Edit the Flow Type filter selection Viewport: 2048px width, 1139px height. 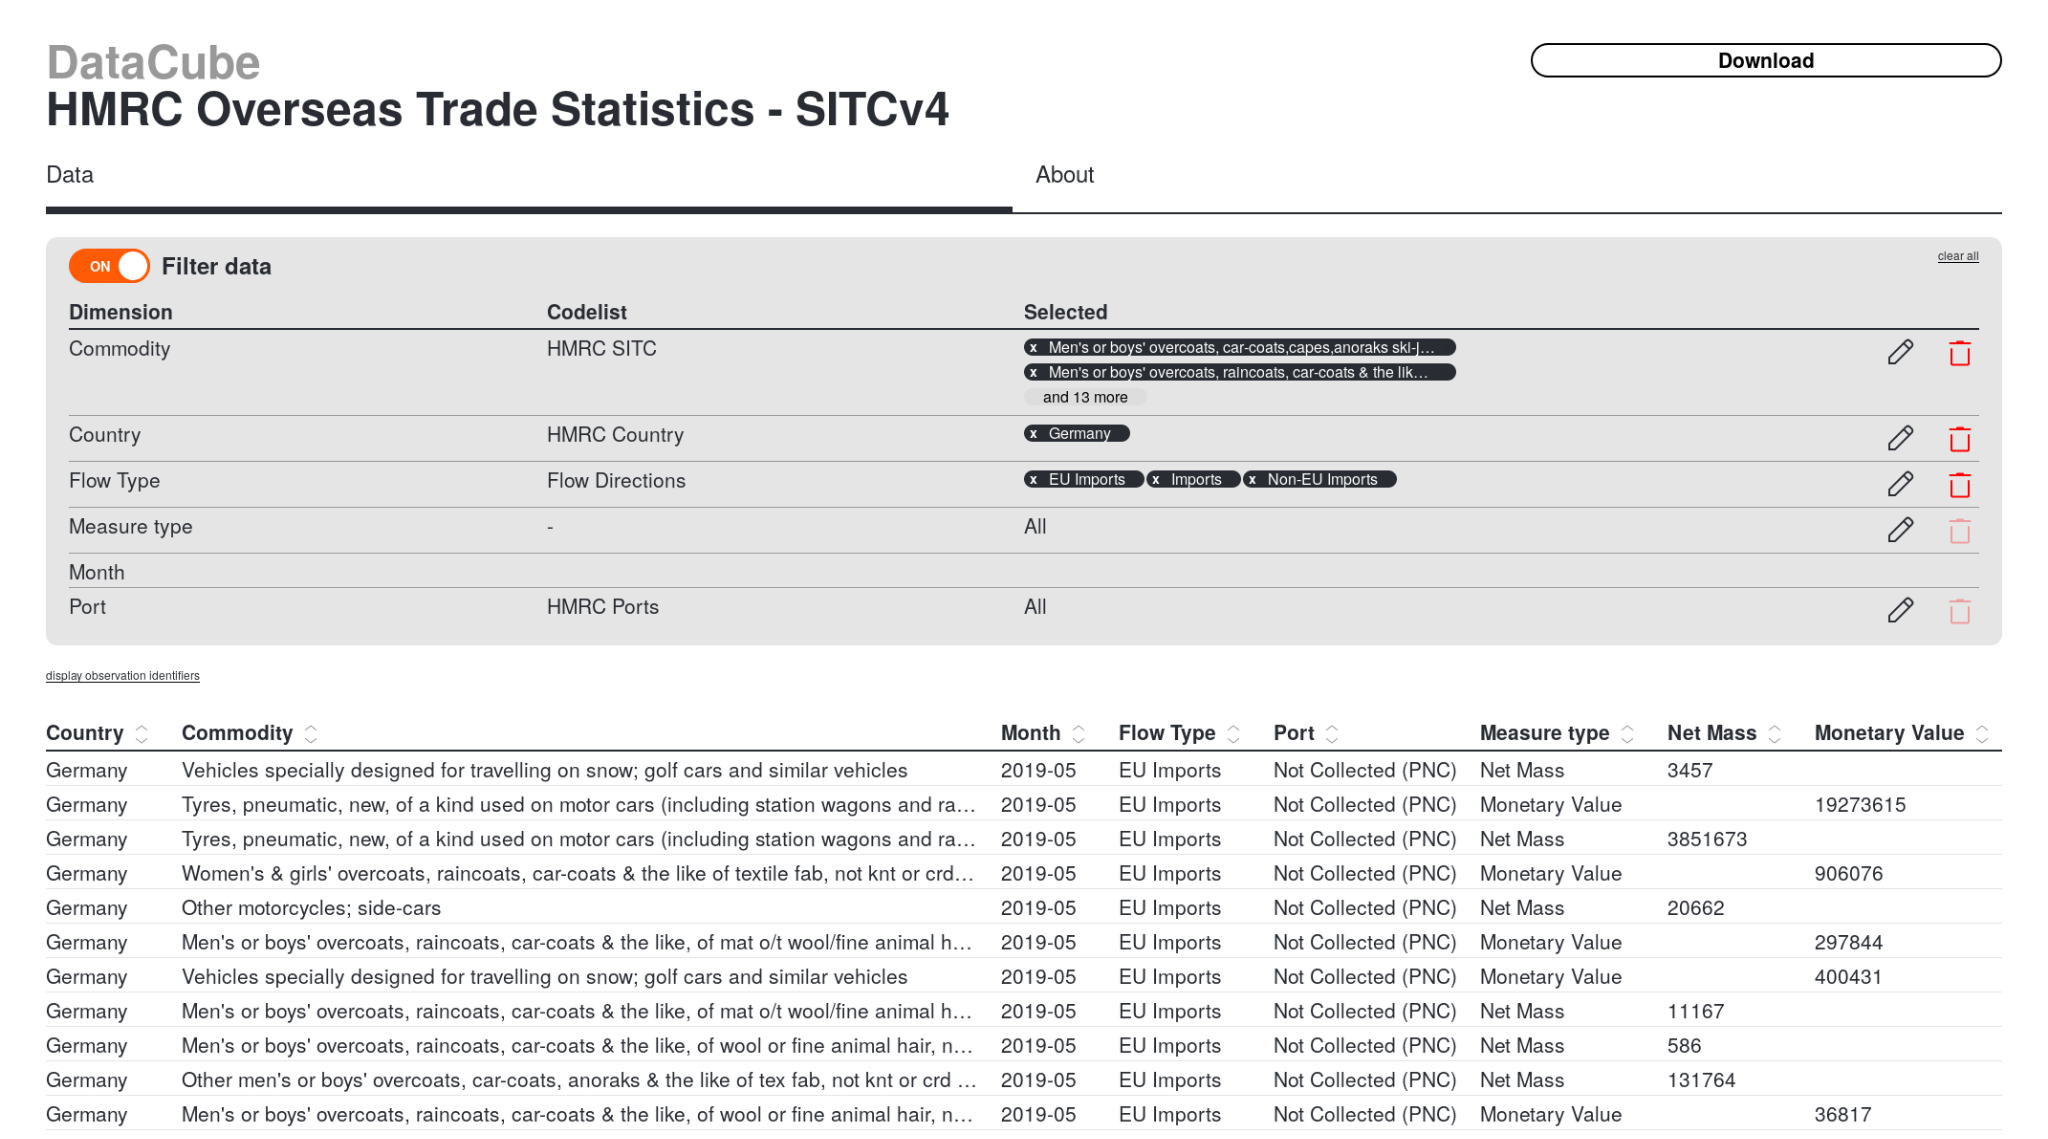(x=1900, y=485)
